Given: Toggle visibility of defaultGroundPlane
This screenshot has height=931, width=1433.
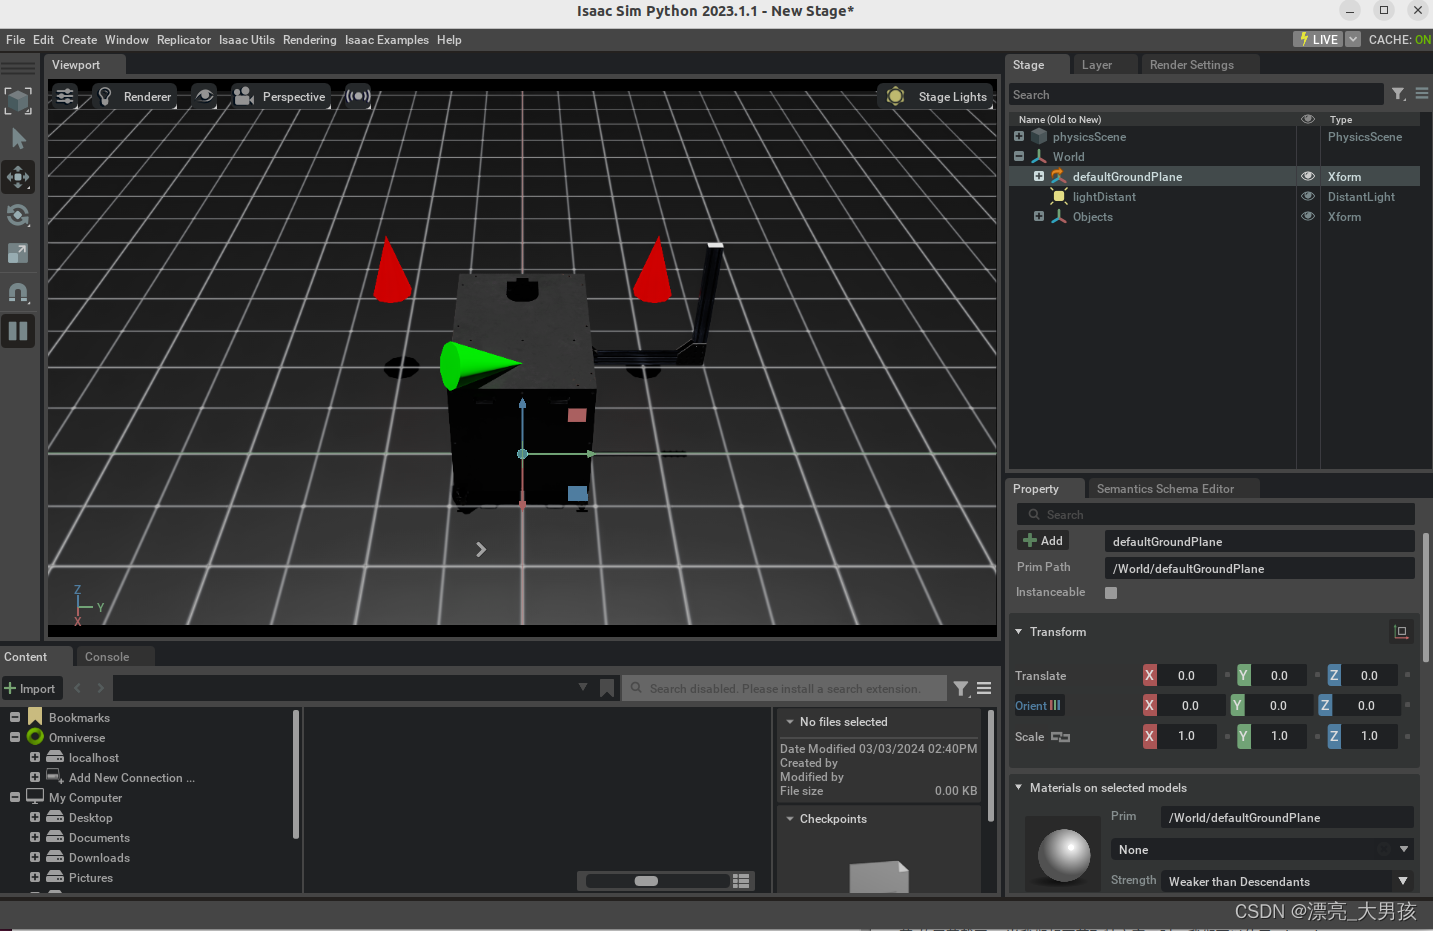Looking at the screenshot, I should point(1307,176).
